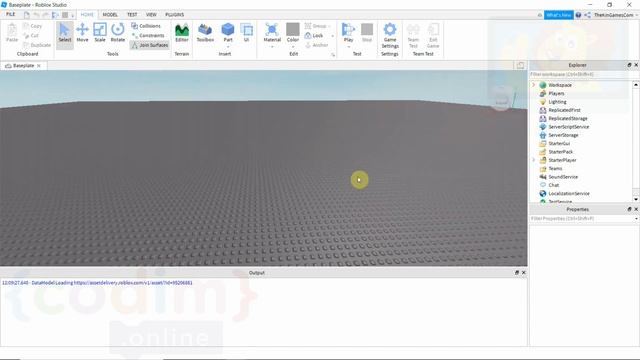Image resolution: width=640 pixels, height=360 pixels.
Task: Activate the Move tool
Action: (x=82, y=33)
